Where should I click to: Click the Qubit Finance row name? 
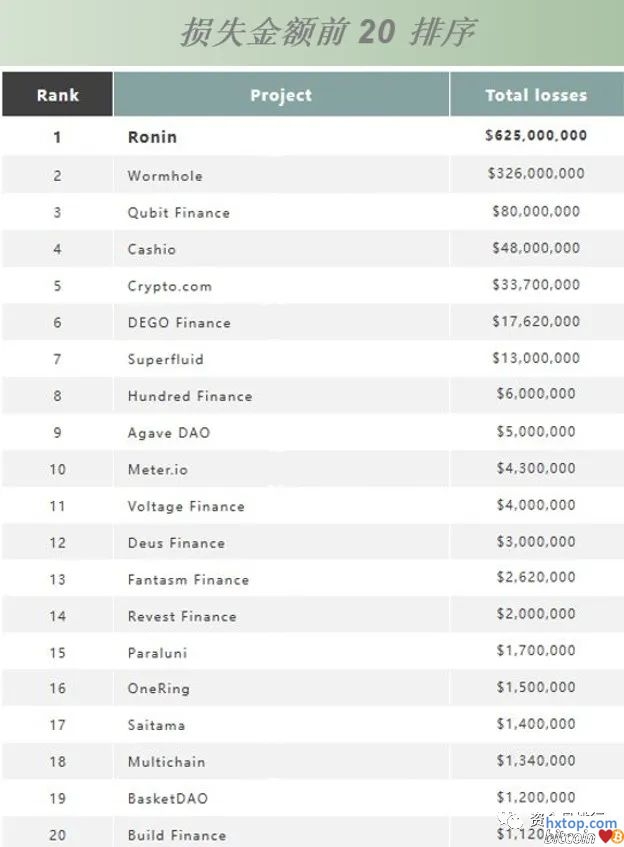pos(178,213)
